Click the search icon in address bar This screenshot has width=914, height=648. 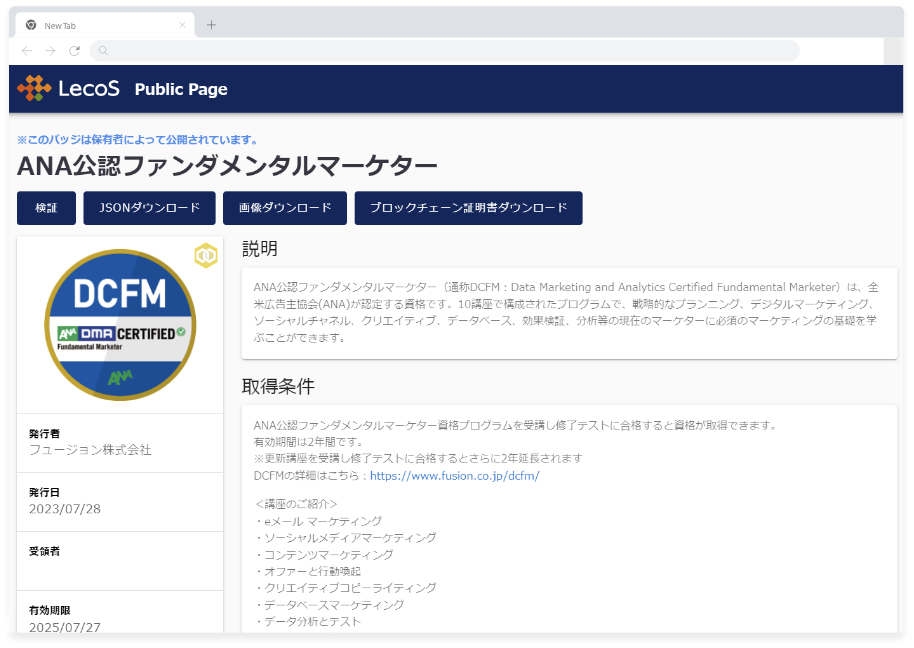[103, 51]
